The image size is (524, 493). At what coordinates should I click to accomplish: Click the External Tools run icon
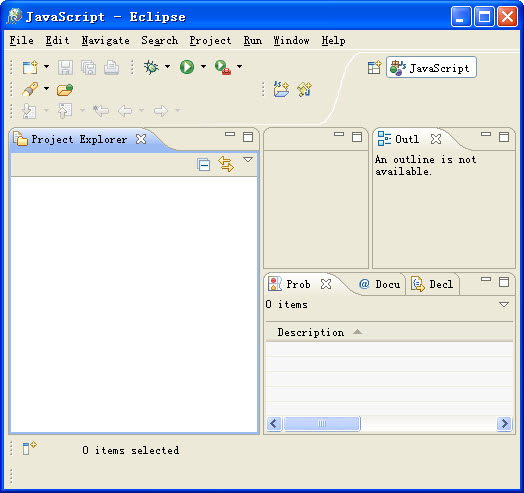[x=223, y=67]
